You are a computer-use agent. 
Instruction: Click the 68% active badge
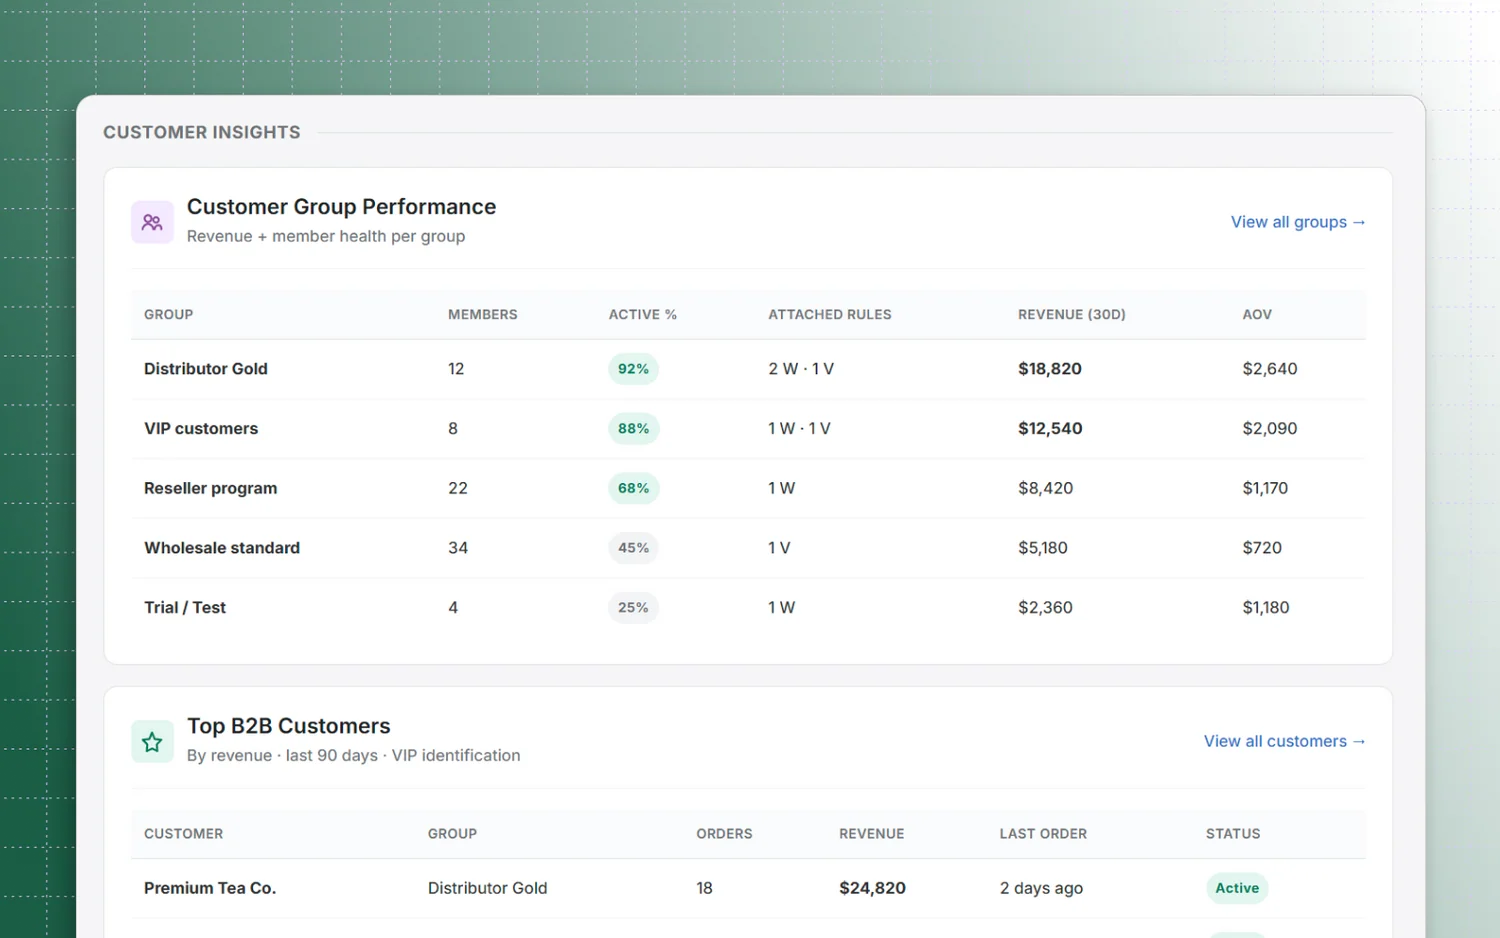click(x=633, y=488)
